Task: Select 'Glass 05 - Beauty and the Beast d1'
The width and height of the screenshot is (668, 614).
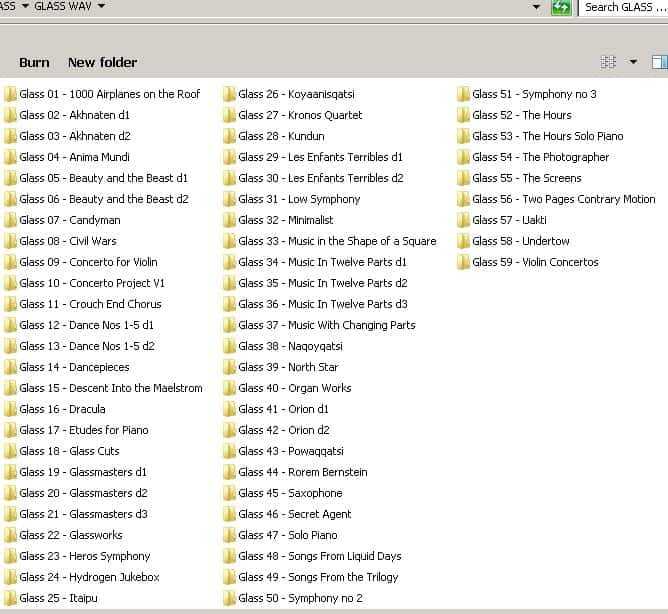Action: coord(104,178)
